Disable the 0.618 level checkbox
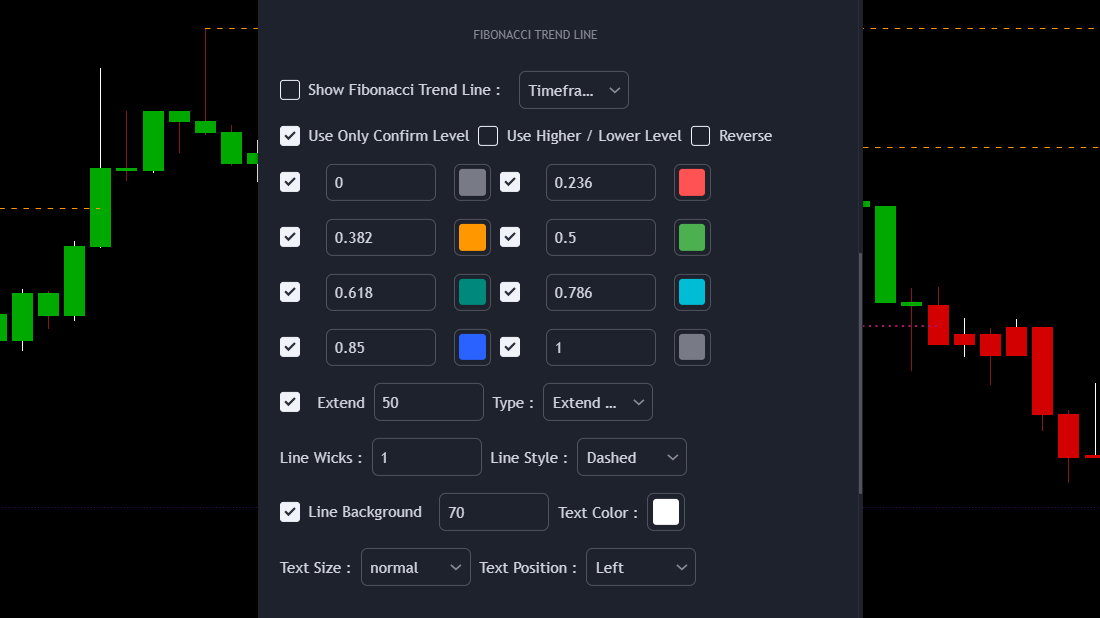This screenshot has height=618, width=1100. (290, 292)
